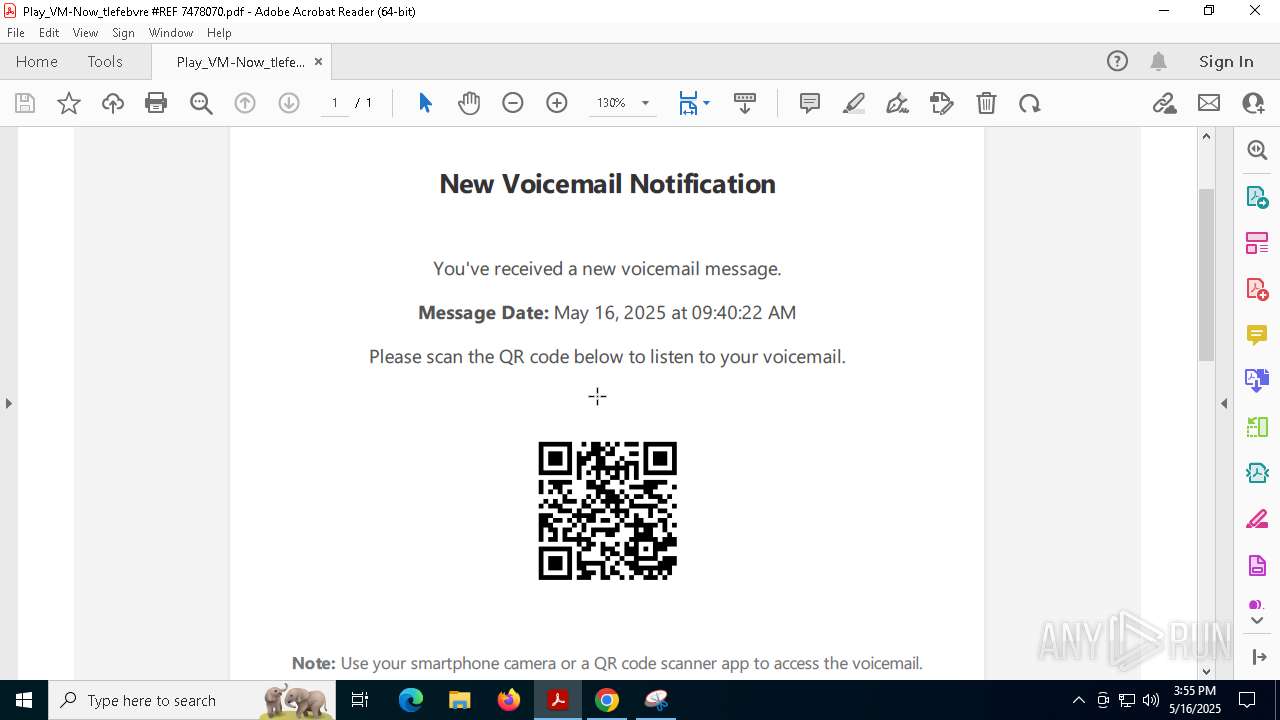The height and width of the screenshot is (720, 1280).
Task: Activate the hand pan tool
Action: point(469,103)
